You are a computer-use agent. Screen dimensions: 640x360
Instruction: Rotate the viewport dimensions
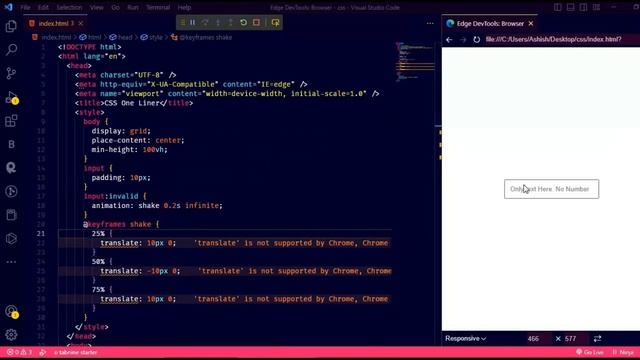click(x=598, y=338)
